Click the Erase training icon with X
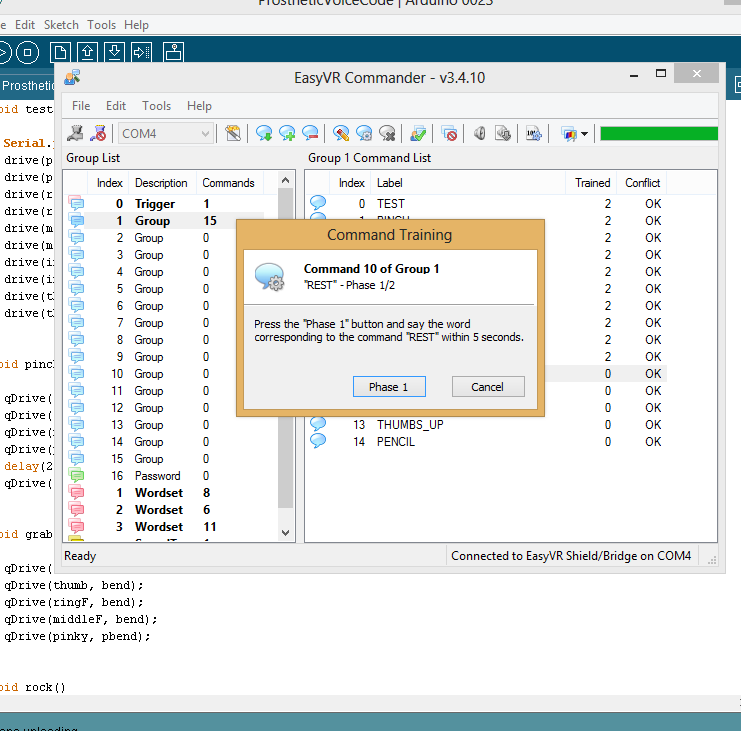This screenshot has width=741, height=731. pyautogui.click(x=387, y=134)
